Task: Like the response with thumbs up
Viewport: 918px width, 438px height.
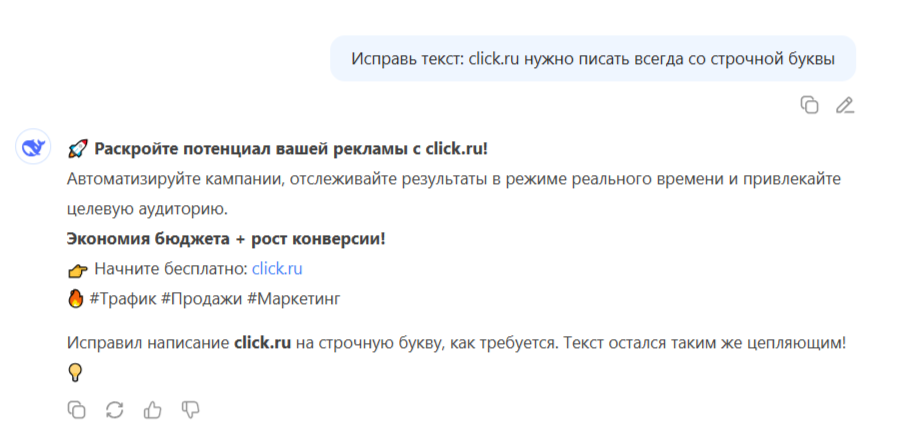Action: (152, 409)
